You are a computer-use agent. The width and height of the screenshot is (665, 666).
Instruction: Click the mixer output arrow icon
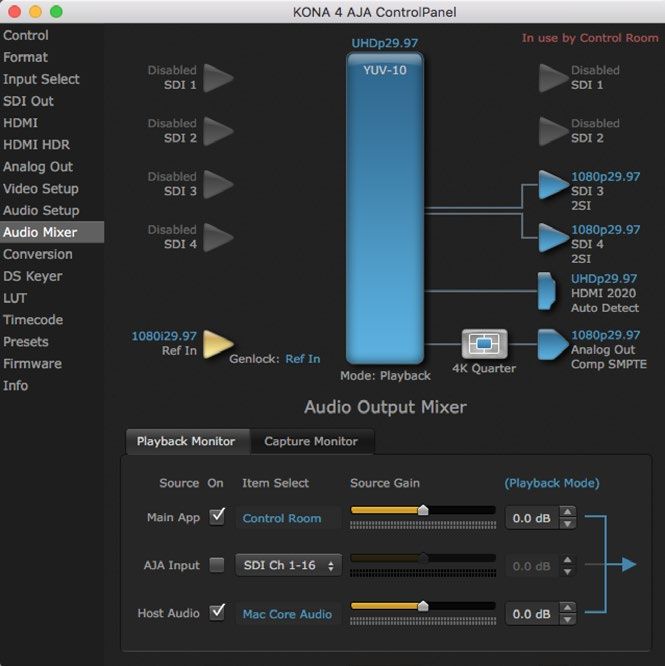(x=629, y=564)
